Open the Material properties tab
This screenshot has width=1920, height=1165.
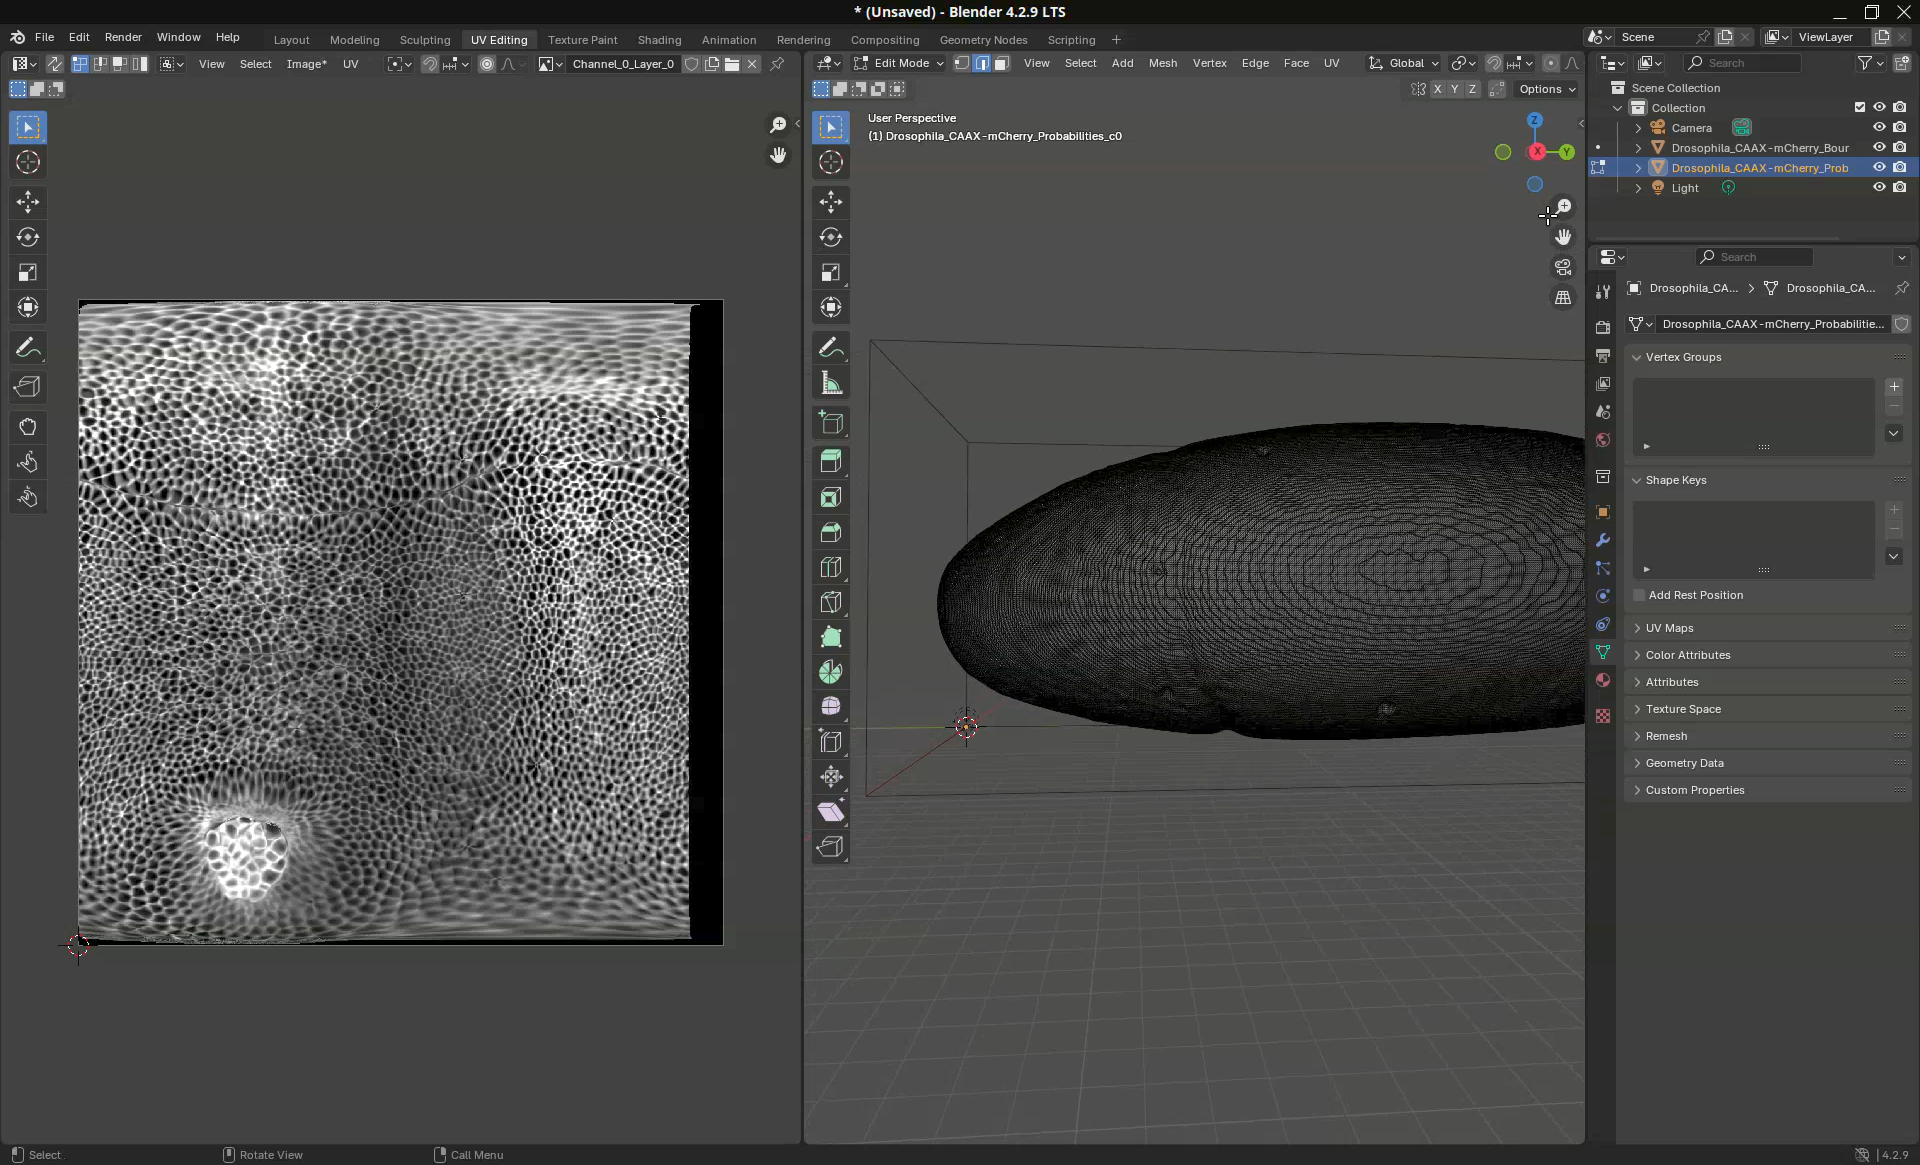coord(1603,680)
